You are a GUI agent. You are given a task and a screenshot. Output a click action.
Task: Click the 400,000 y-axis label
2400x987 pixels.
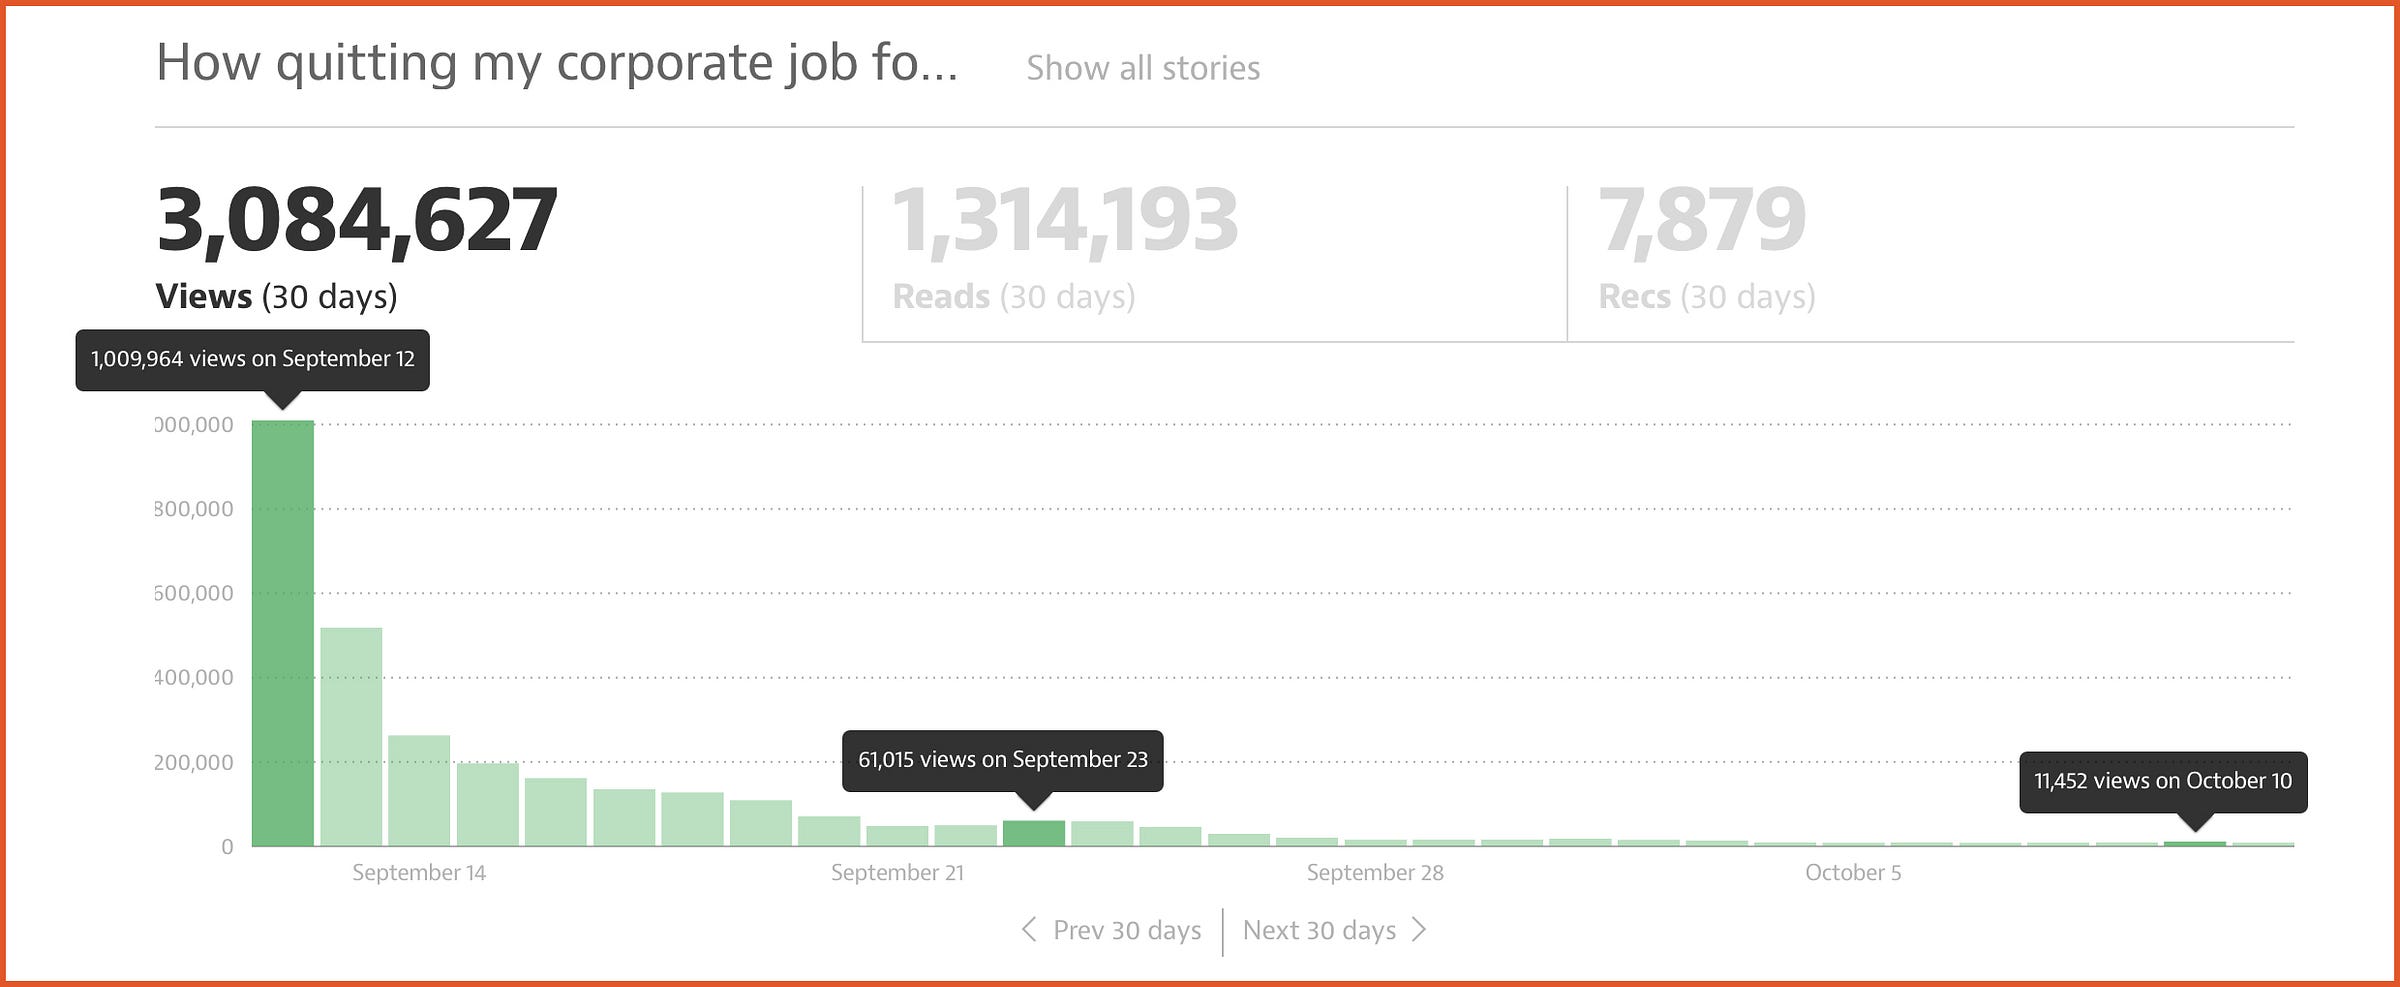[194, 677]
